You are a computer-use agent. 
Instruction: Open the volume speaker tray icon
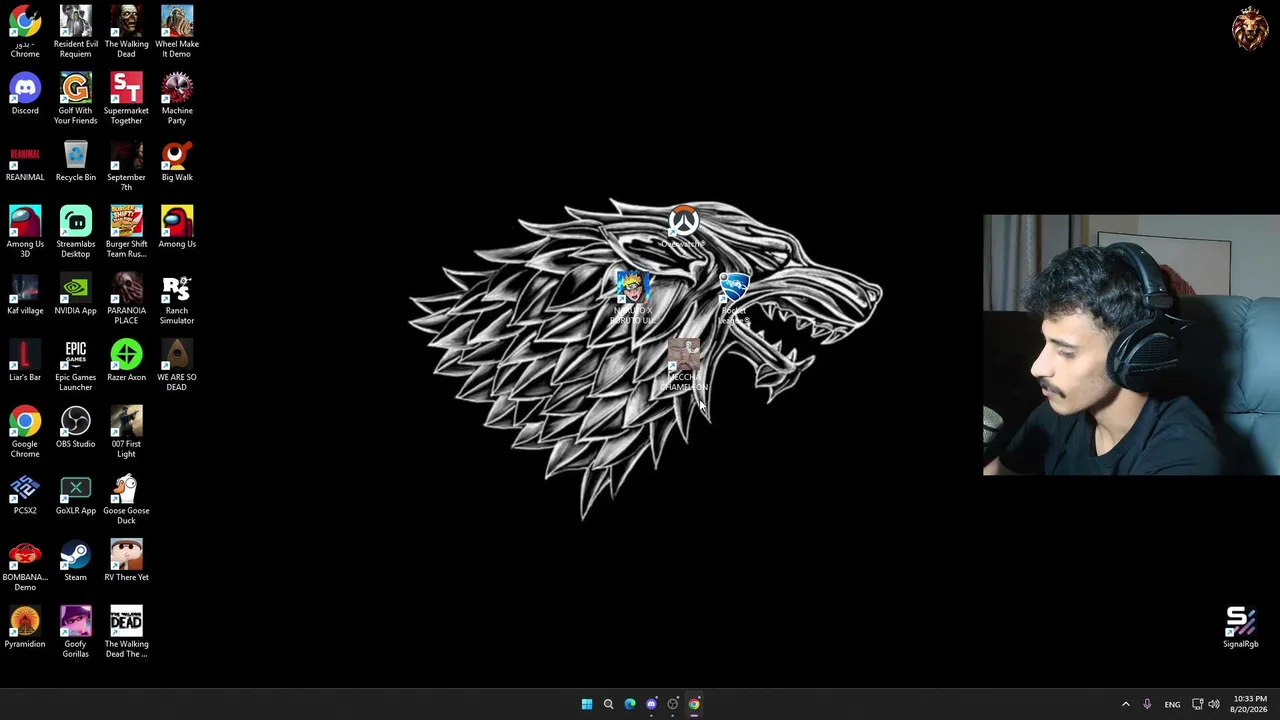(1214, 704)
